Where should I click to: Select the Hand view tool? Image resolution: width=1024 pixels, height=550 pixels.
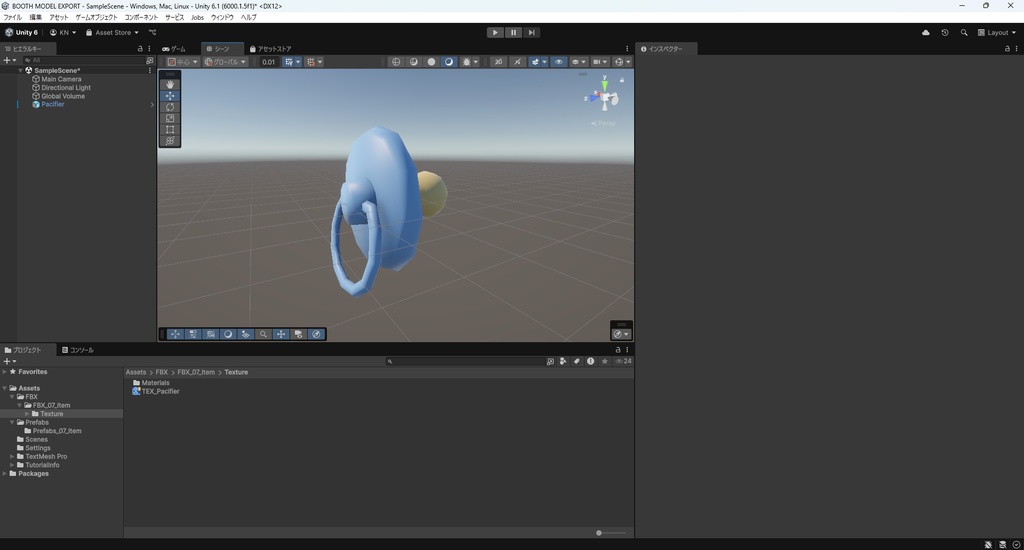[170, 84]
